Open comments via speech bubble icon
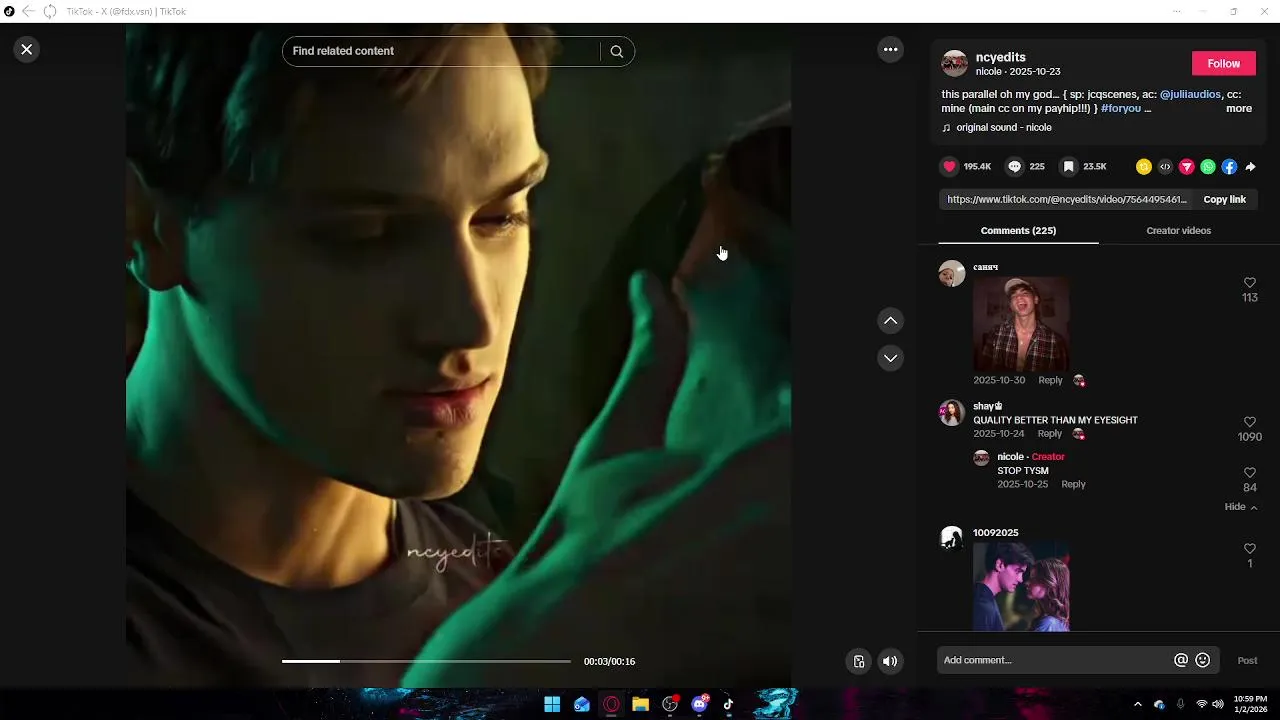The width and height of the screenshot is (1280, 720). tap(1014, 167)
